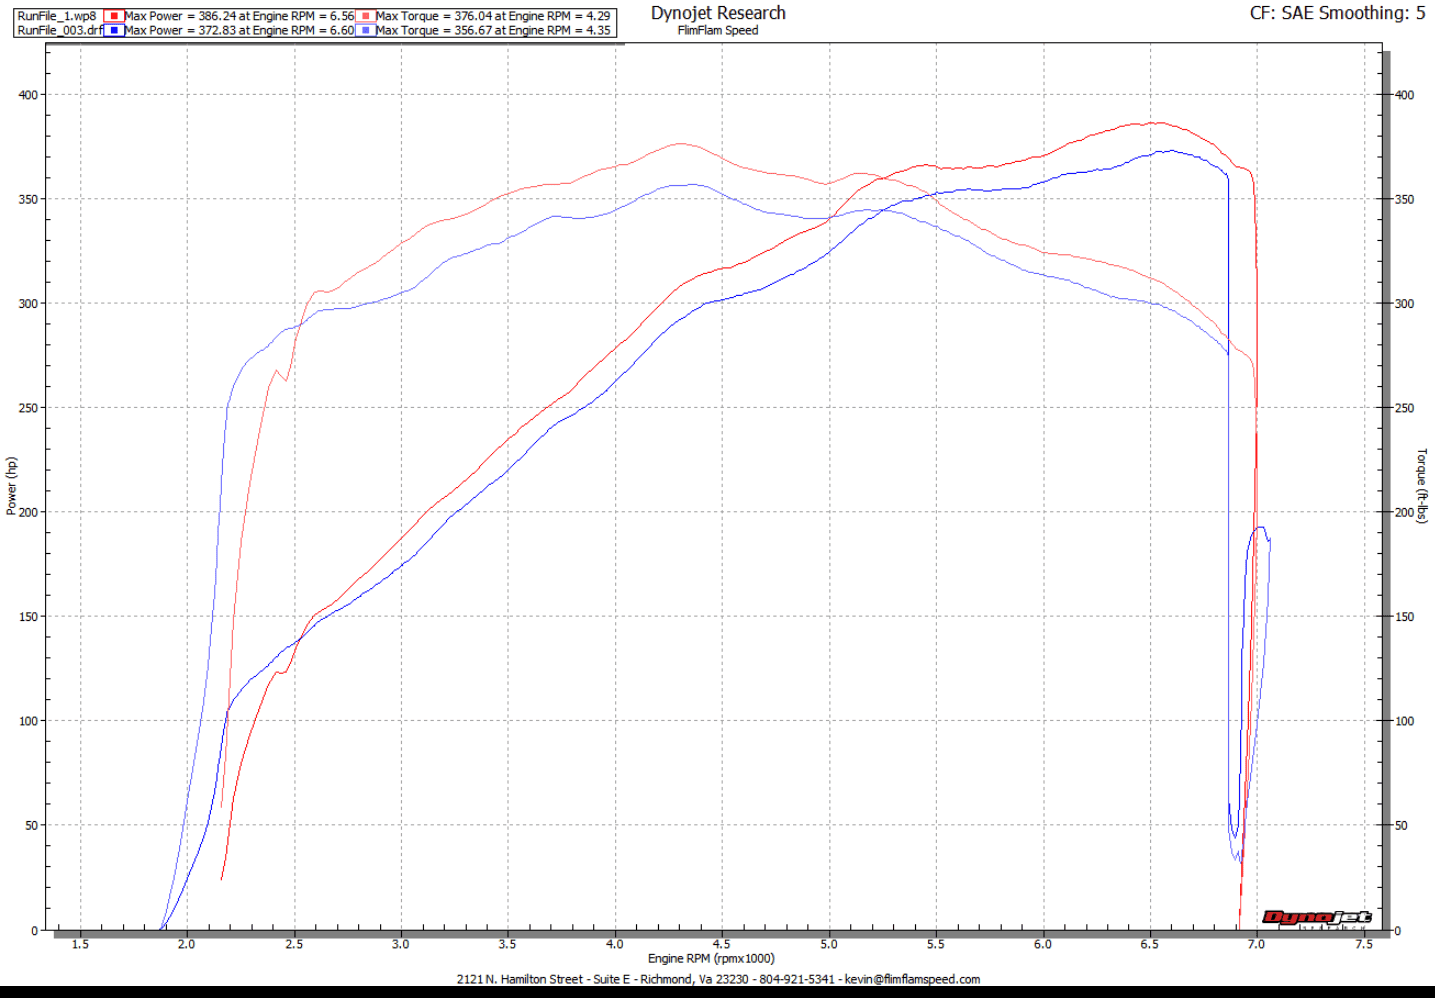1435x998 pixels.
Task: Click the 7.5 tick on the RPM axis
Action: [x=1364, y=944]
